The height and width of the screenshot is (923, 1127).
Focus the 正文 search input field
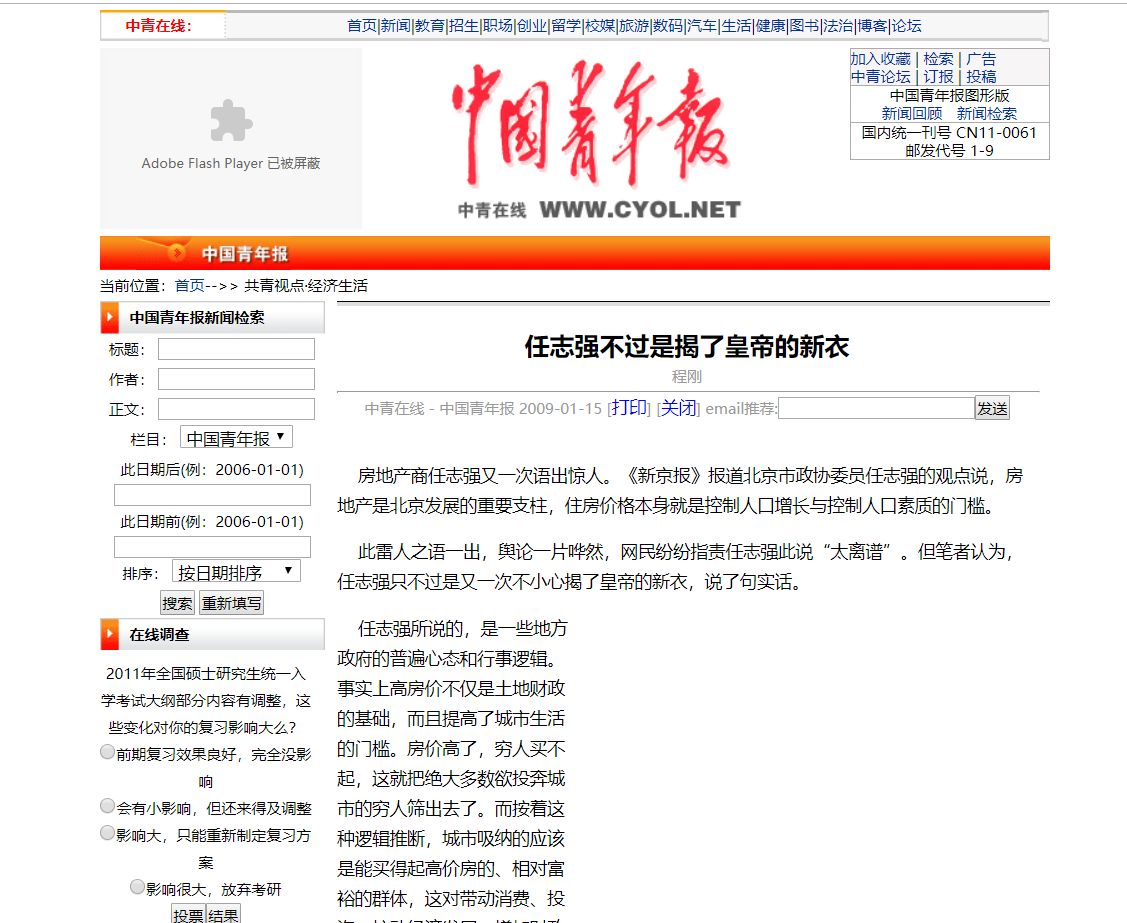coord(236,409)
